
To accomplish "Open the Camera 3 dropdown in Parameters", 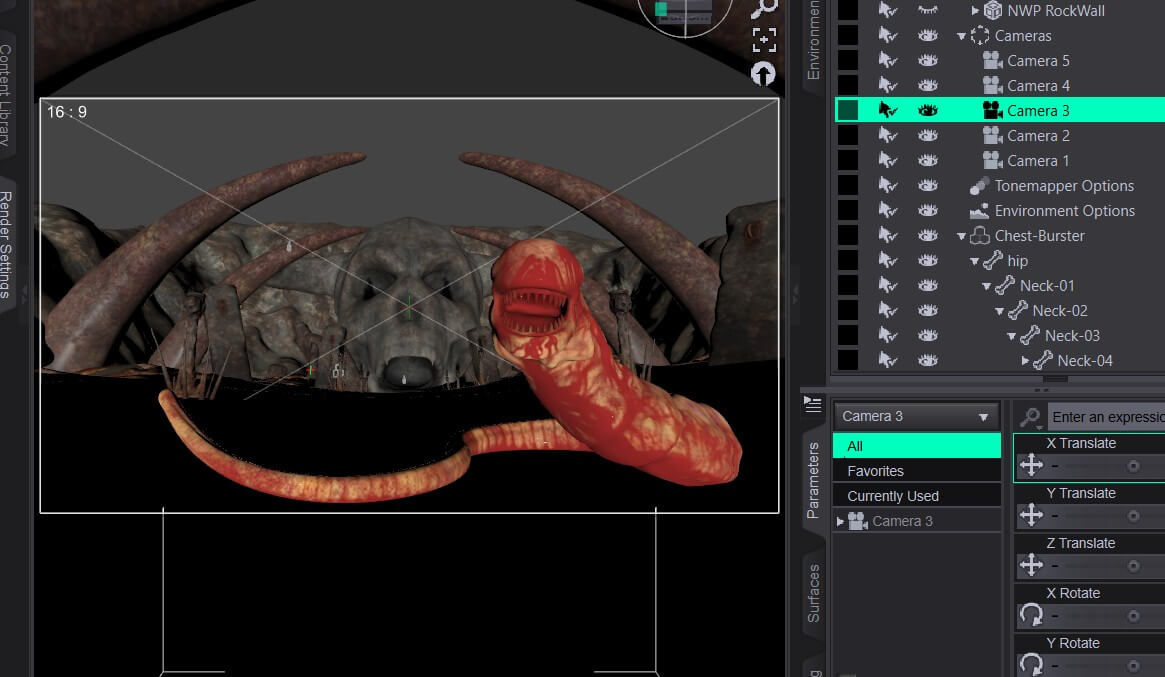I will click(917, 416).
